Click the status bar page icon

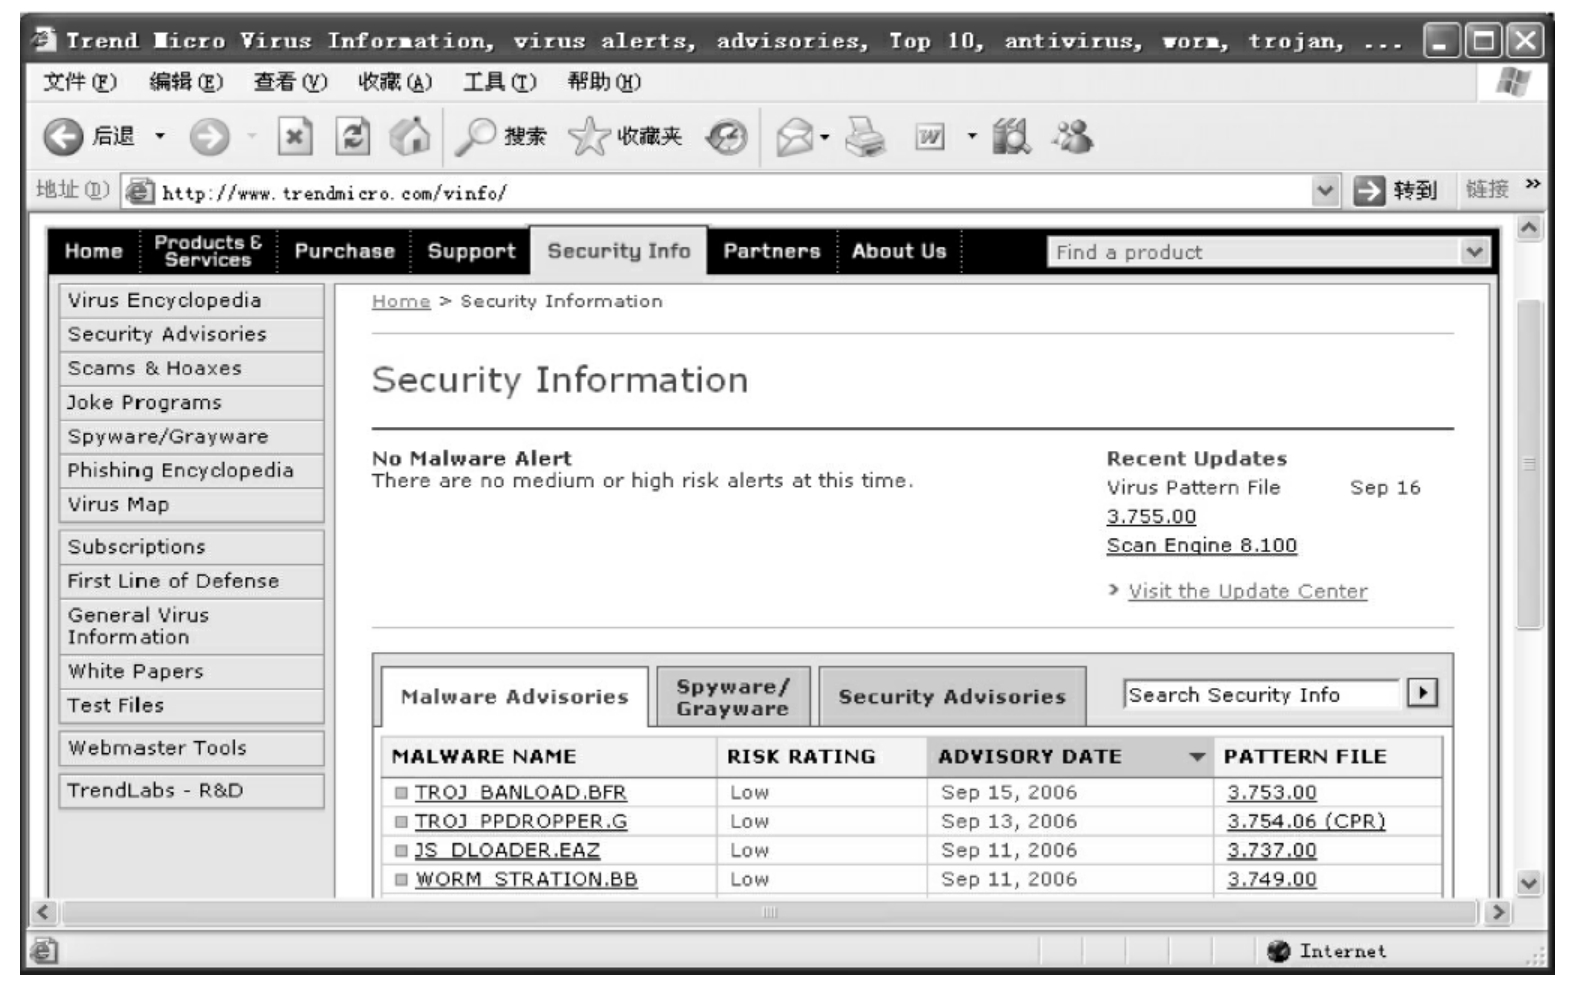[x=43, y=951]
